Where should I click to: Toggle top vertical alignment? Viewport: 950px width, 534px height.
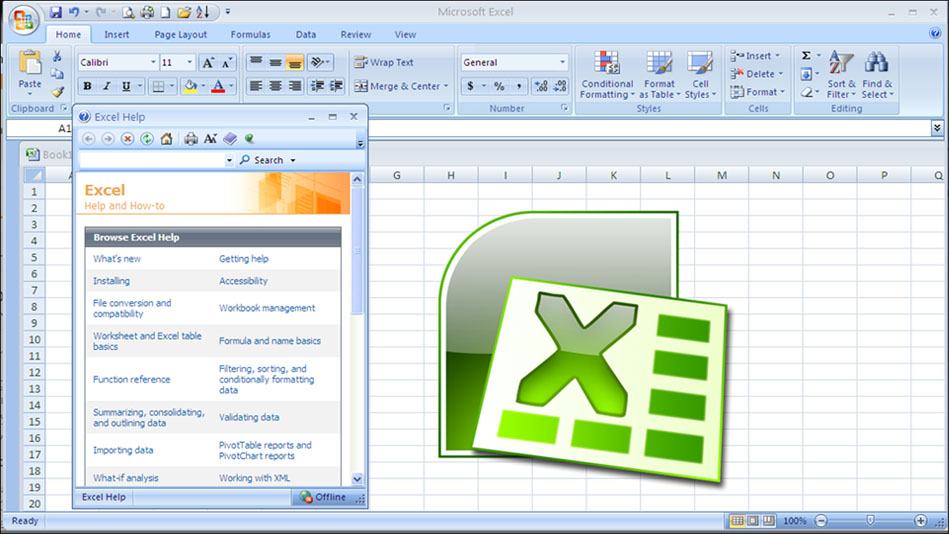[256, 62]
